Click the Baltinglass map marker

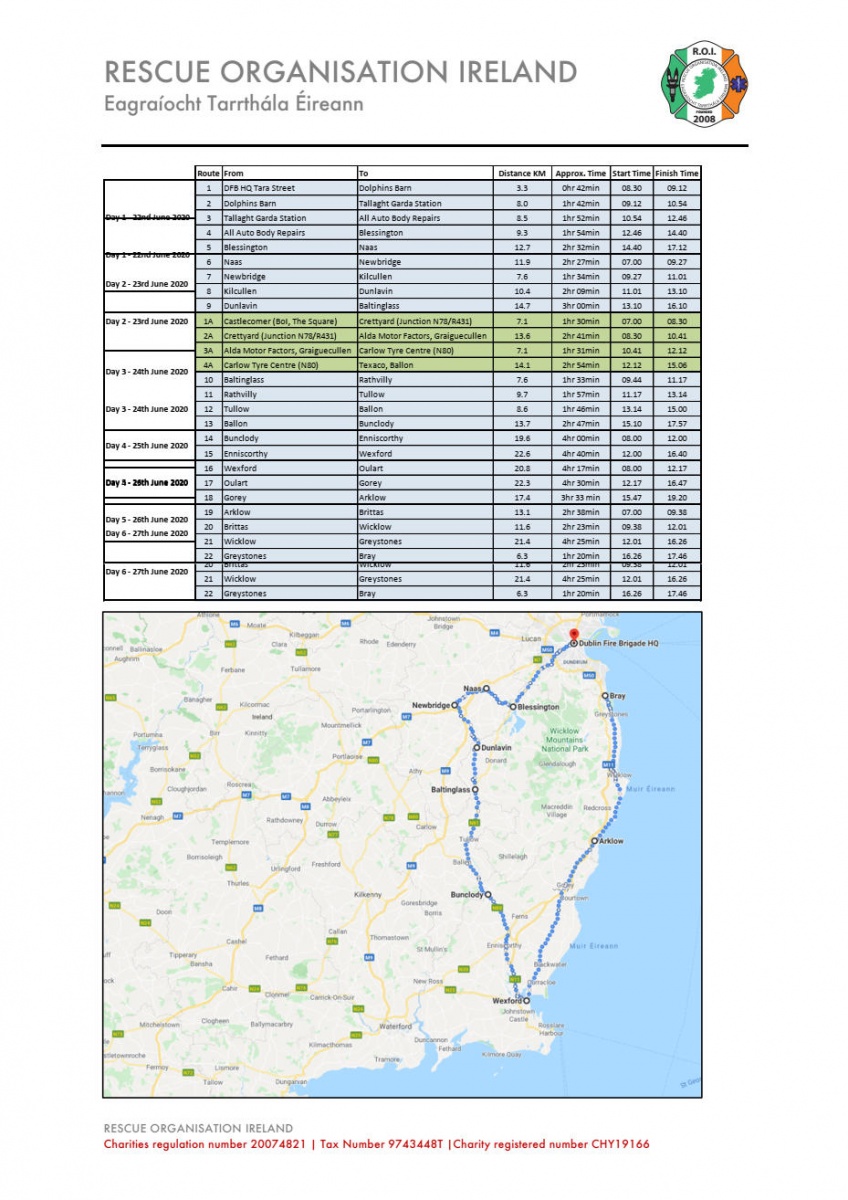(x=475, y=790)
